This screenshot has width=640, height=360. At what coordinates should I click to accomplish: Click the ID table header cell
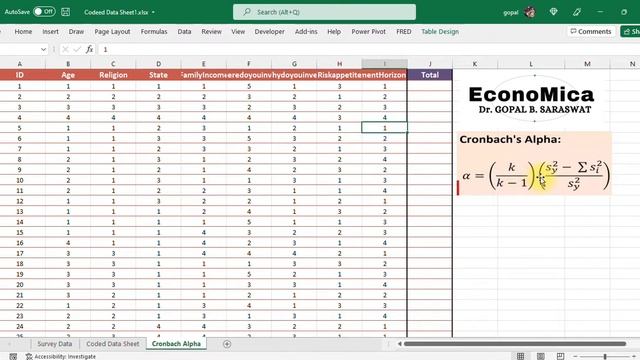coord(20,75)
